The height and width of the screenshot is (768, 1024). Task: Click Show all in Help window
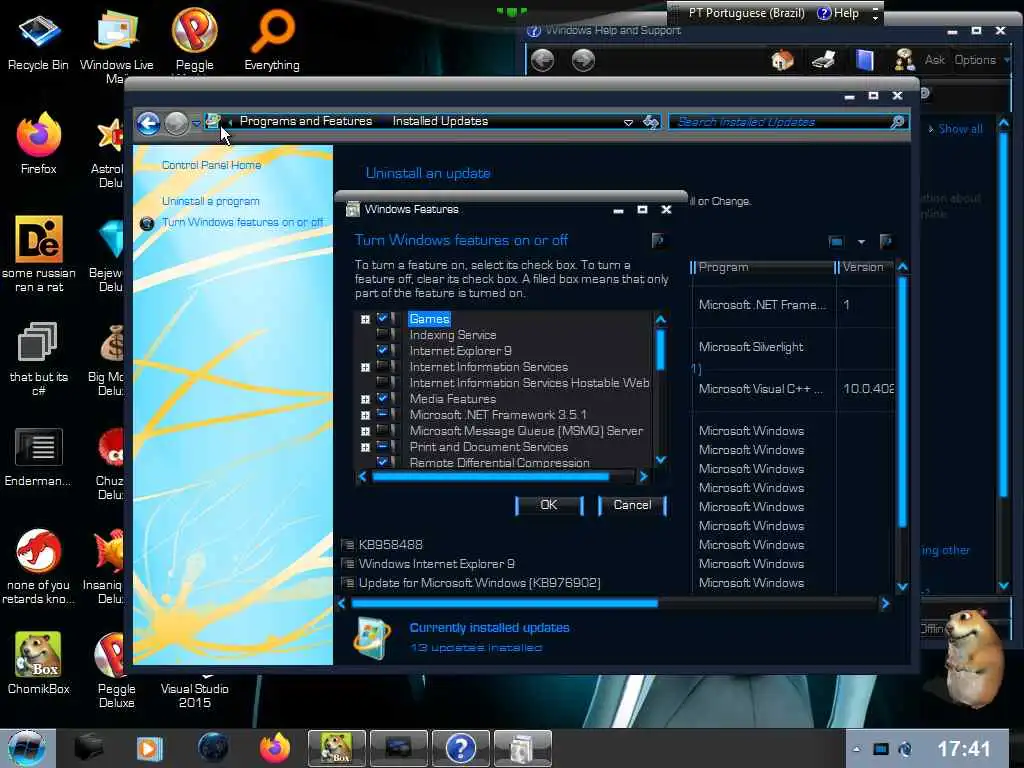pos(960,129)
